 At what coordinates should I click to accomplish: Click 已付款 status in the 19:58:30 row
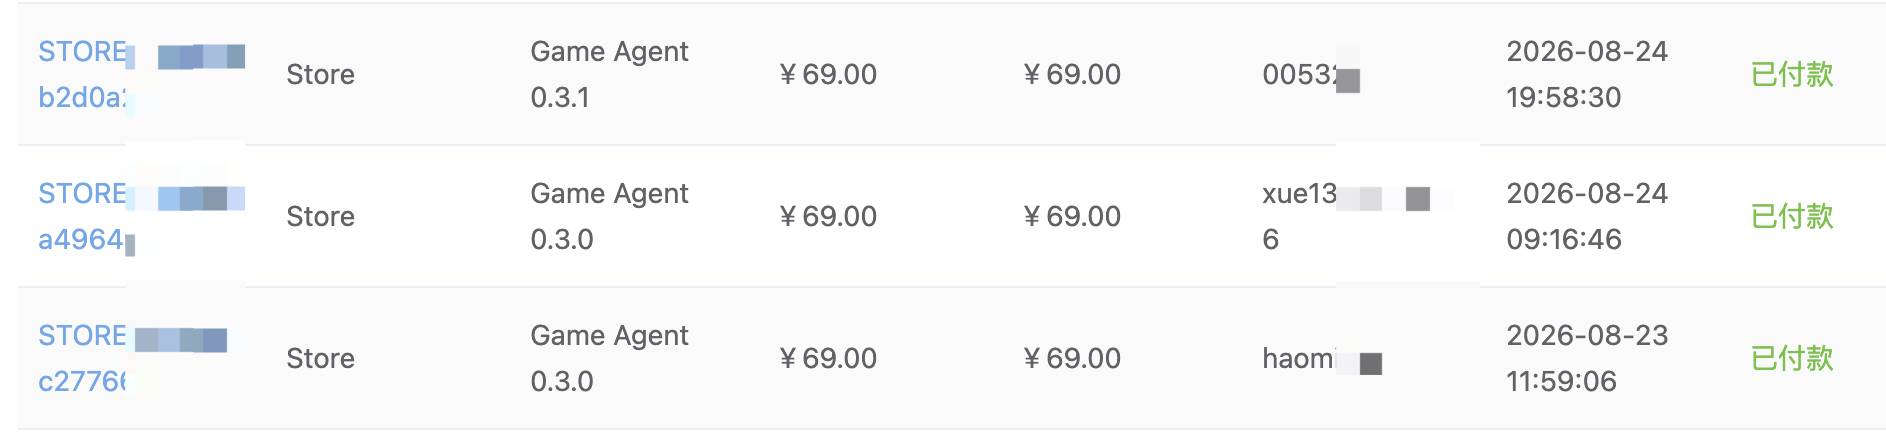tap(1792, 74)
